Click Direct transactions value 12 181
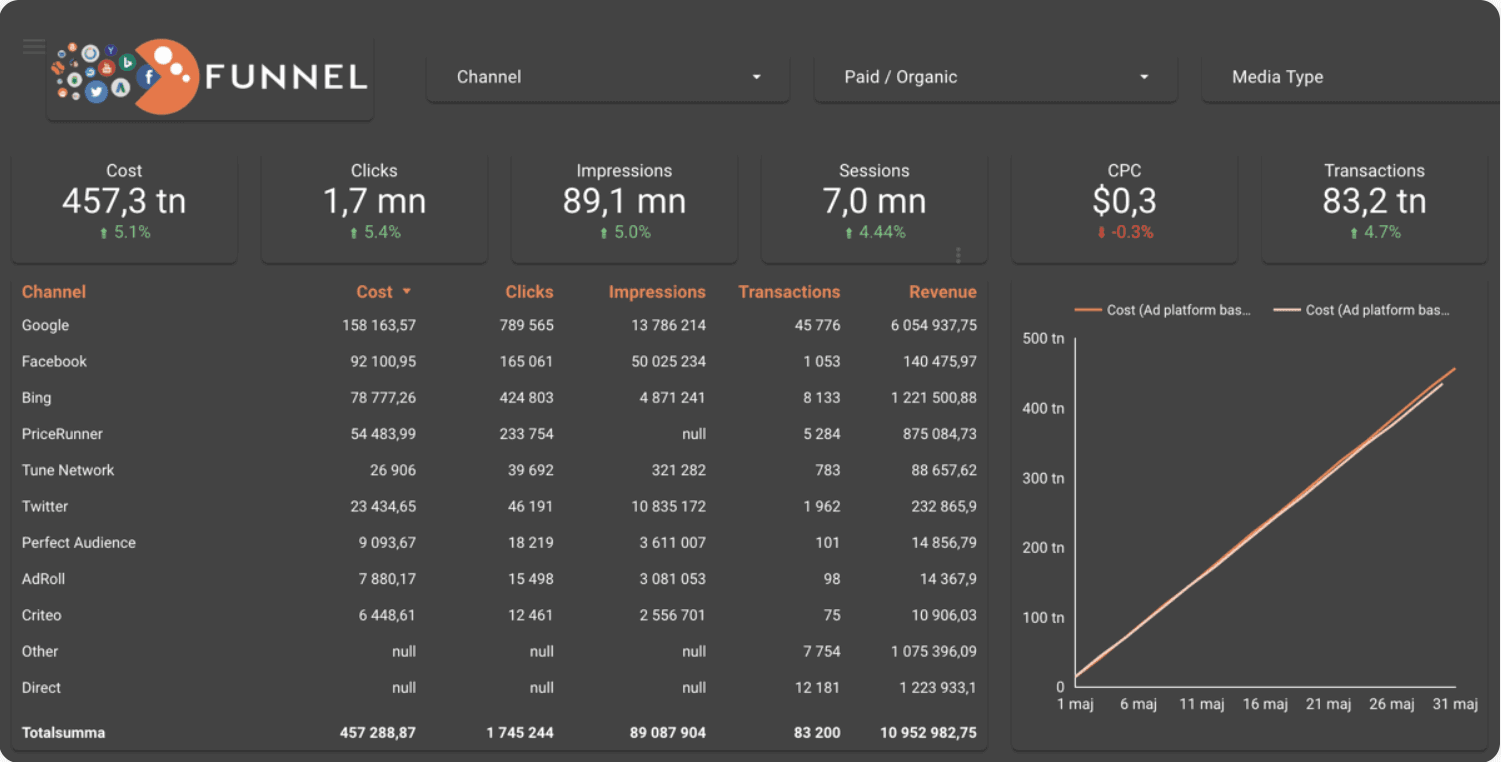Viewport: 1501px width, 762px height. click(x=818, y=688)
